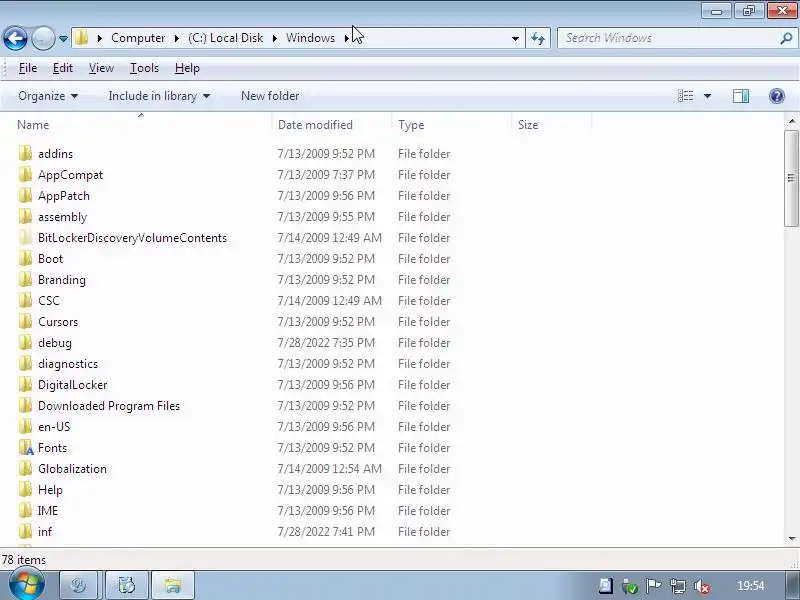Click the vertical scrollbar thumb
Screen dimensions: 800x600
pyautogui.click(x=791, y=178)
